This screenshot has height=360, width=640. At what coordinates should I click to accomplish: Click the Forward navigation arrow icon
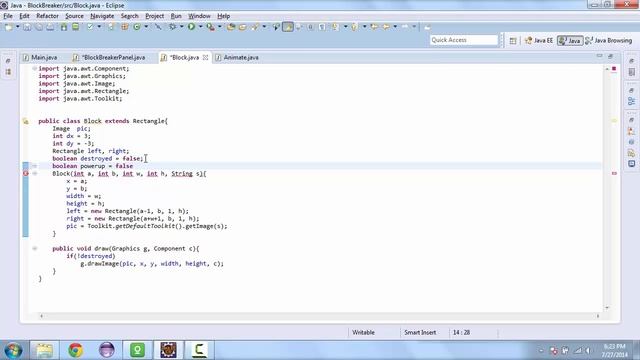point(405,27)
